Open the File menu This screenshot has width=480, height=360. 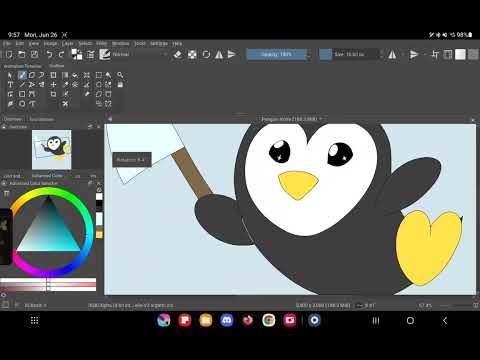pos(7,44)
